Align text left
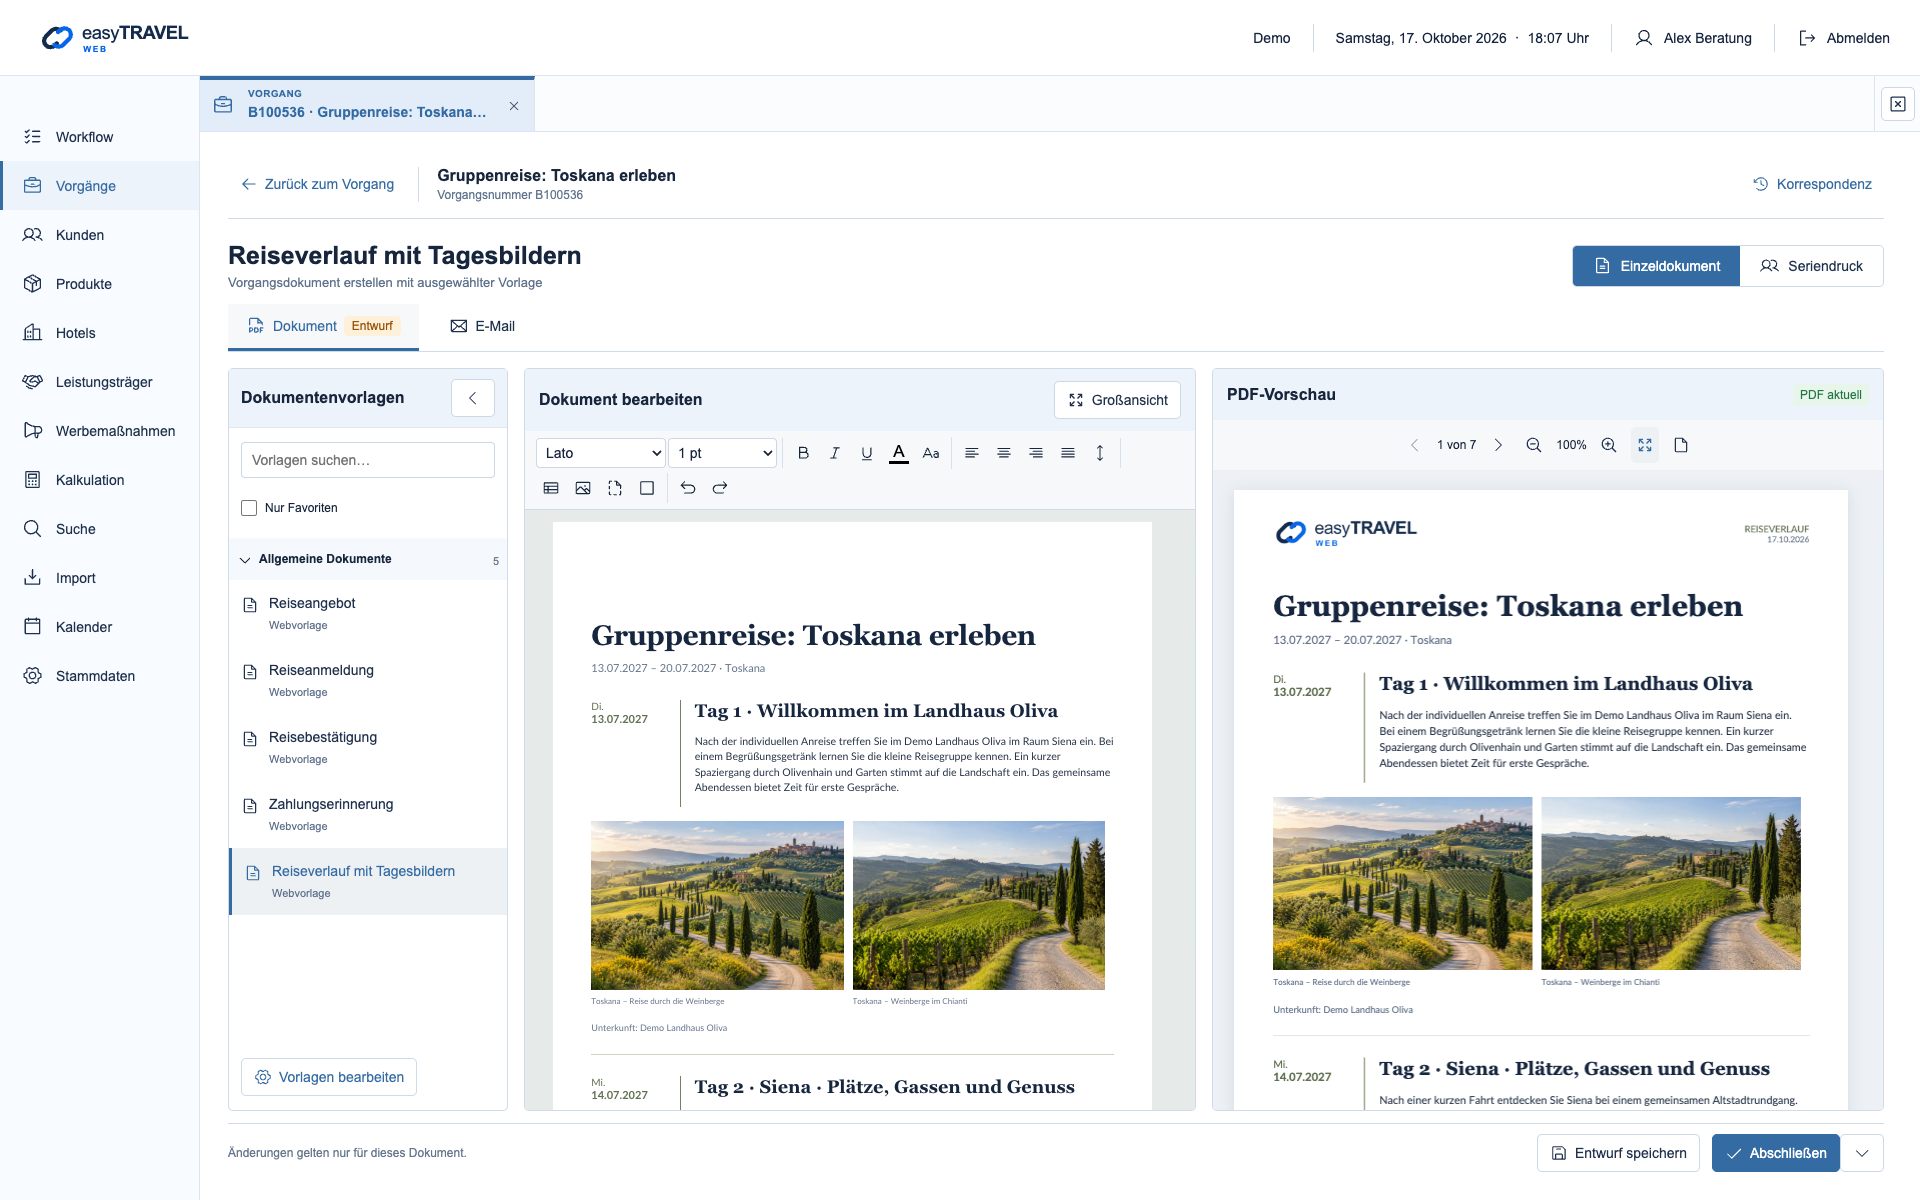The width and height of the screenshot is (1920, 1200). tap(972, 453)
